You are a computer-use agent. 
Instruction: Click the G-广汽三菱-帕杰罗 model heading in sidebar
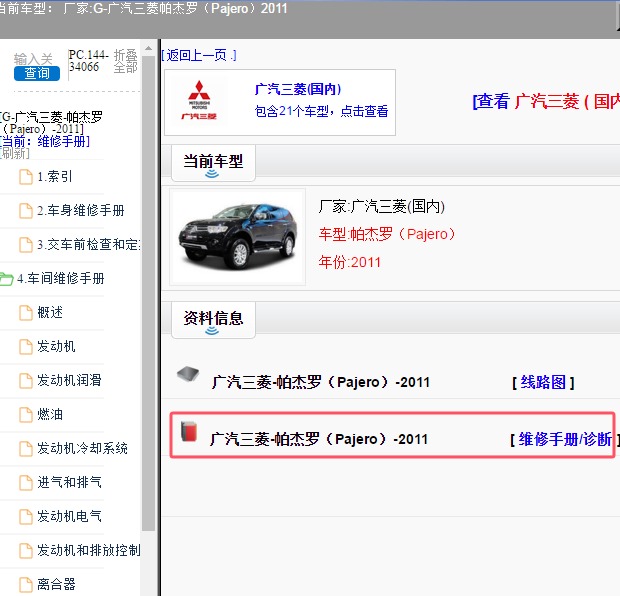point(51,123)
